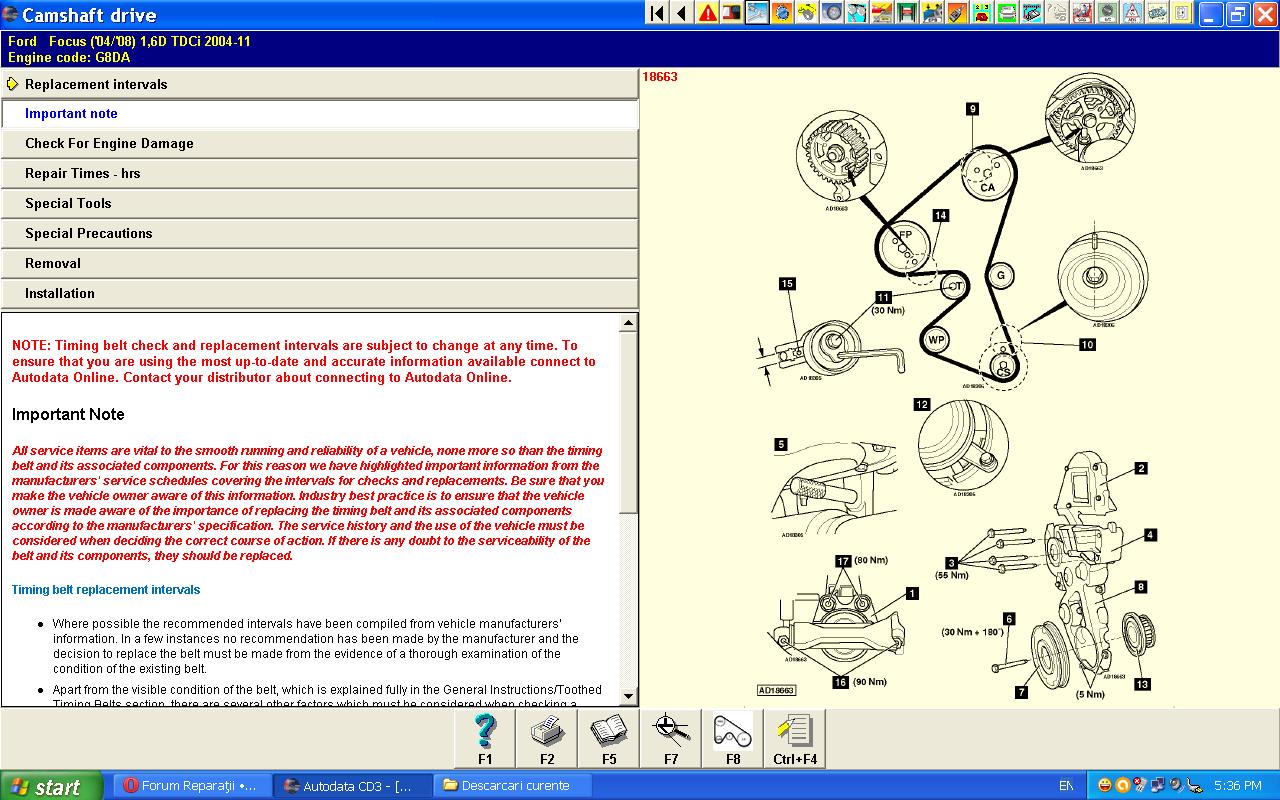The image size is (1280, 800).
Task: Select the F8 belt diagram button
Action: pyautogui.click(x=733, y=739)
